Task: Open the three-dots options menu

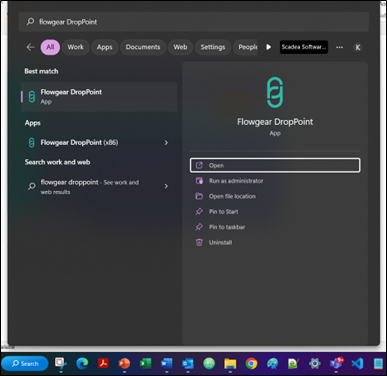Action: tap(339, 47)
